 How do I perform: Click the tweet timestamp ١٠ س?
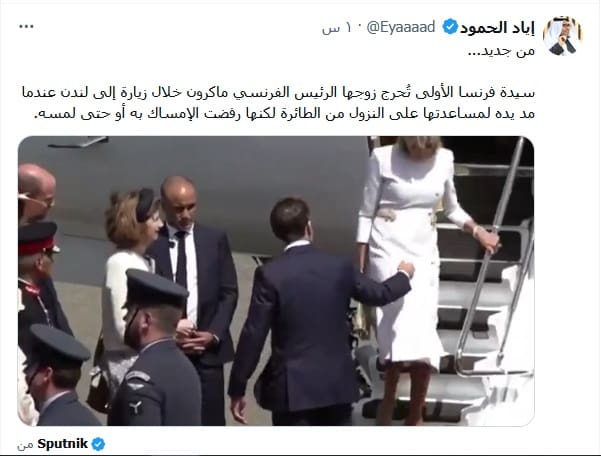click(336, 28)
